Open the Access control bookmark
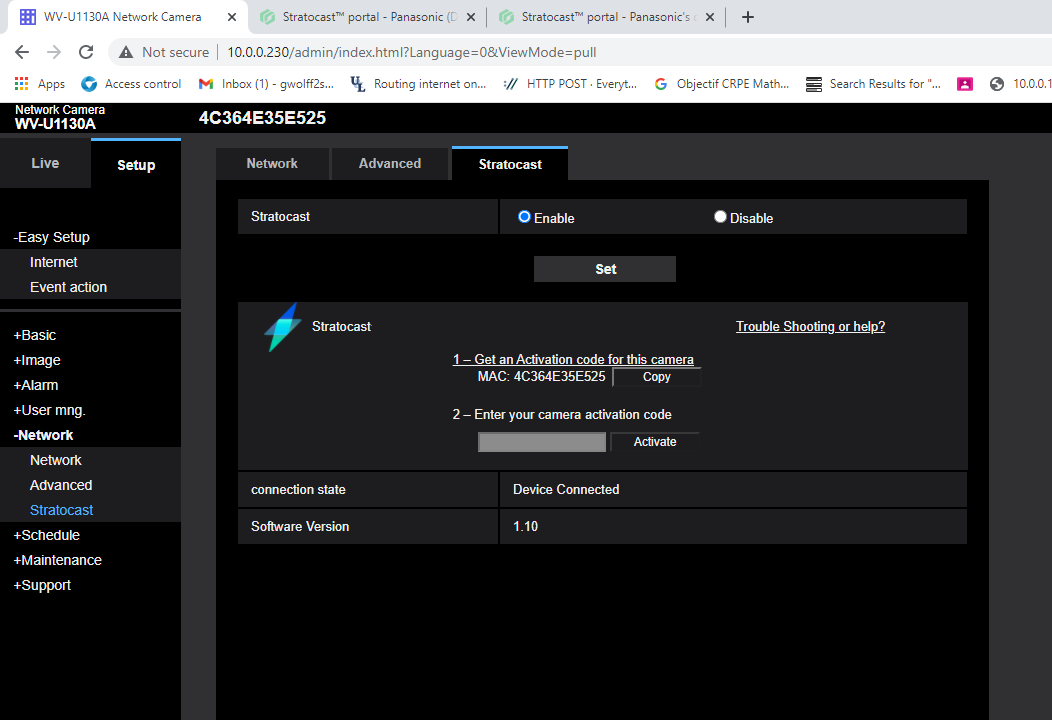Screen dimensions: 1052x720 pyautogui.click(x=131, y=84)
